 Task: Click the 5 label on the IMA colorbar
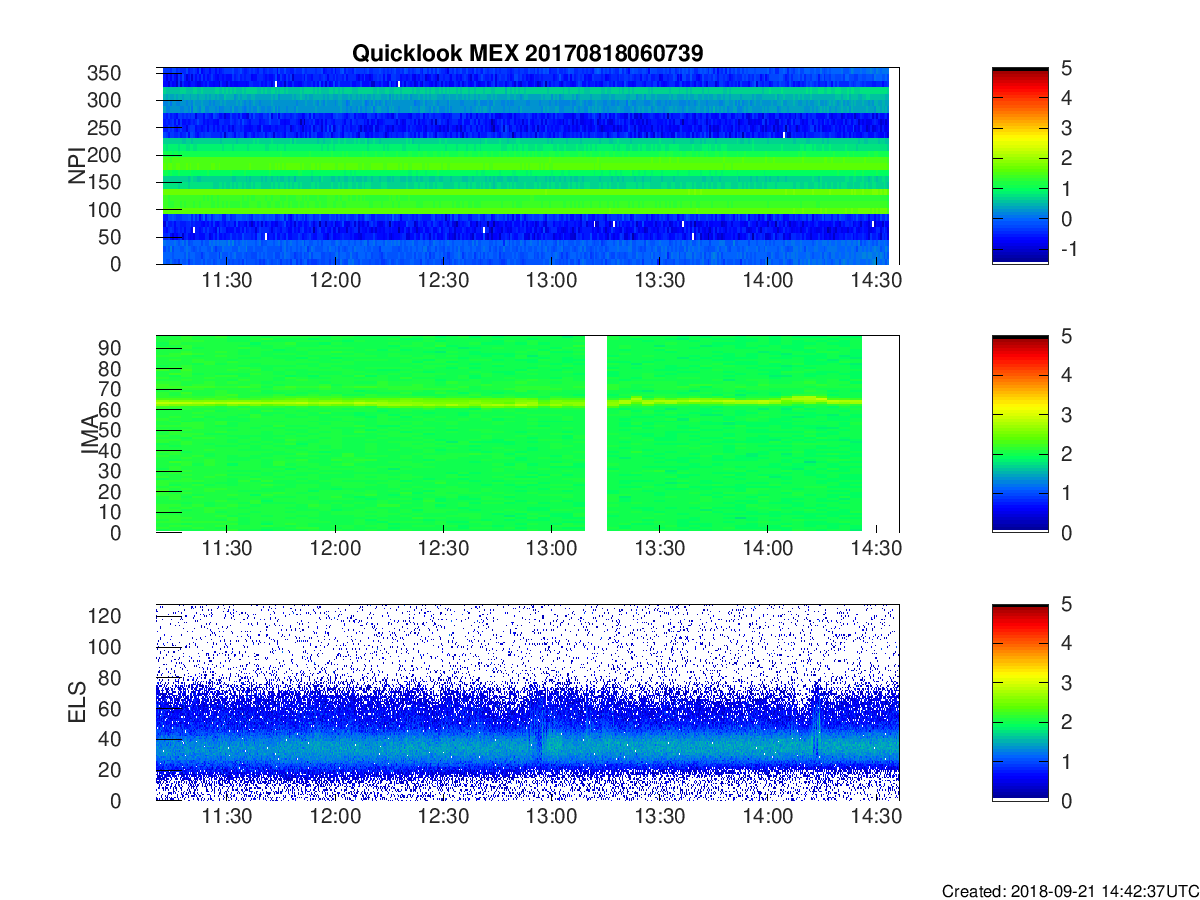pos(1065,337)
